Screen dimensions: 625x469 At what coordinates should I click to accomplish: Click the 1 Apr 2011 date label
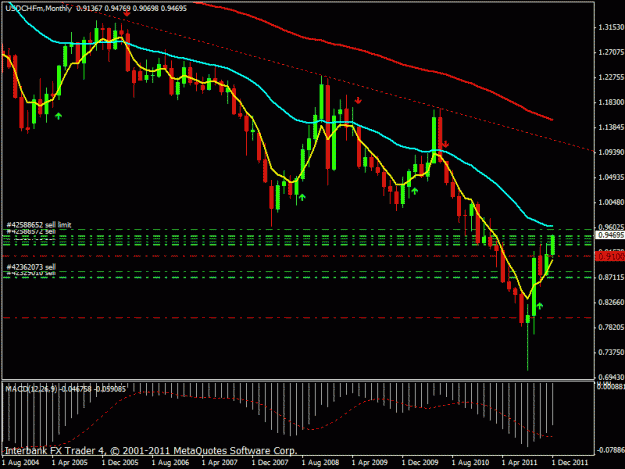click(519, 463)
